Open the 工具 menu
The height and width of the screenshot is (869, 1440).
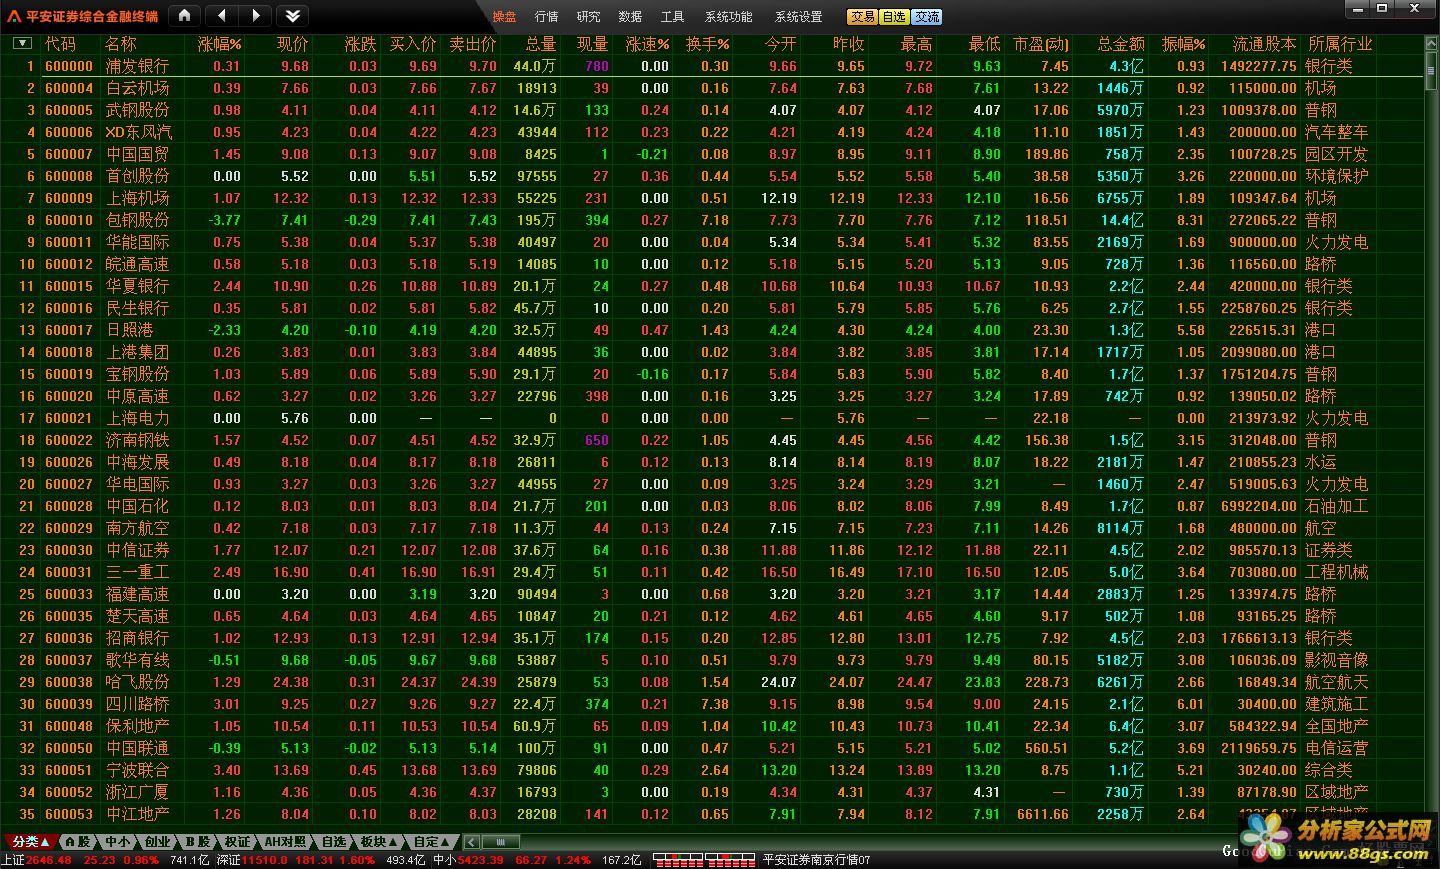point(672,17)
